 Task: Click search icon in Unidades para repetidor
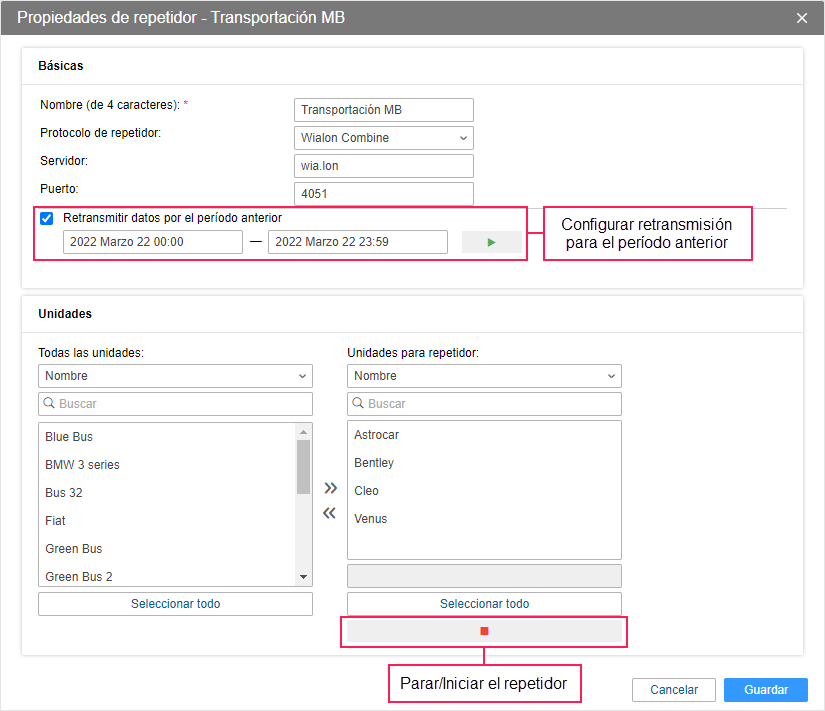point(358,404)
